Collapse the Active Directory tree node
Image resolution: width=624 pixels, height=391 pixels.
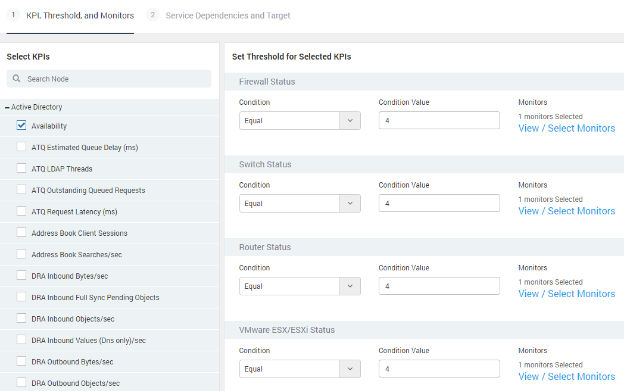[7, 107]
